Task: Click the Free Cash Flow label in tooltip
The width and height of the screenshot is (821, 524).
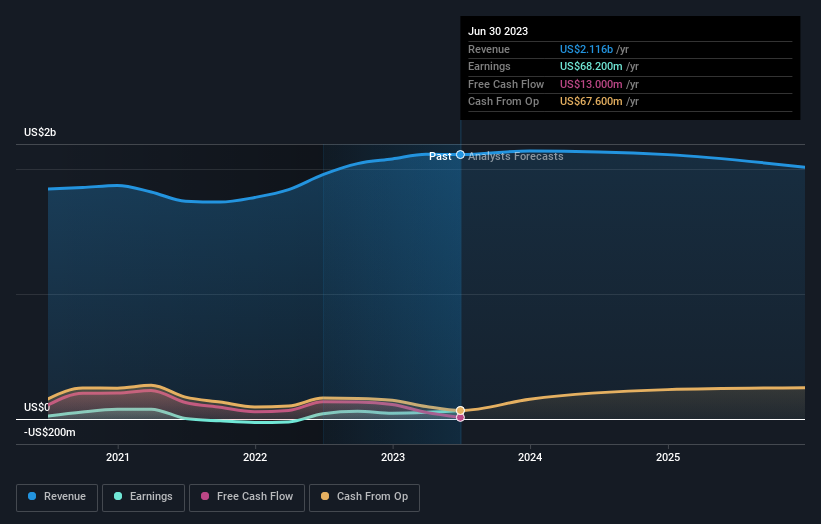Action: (x=506, y=84)
